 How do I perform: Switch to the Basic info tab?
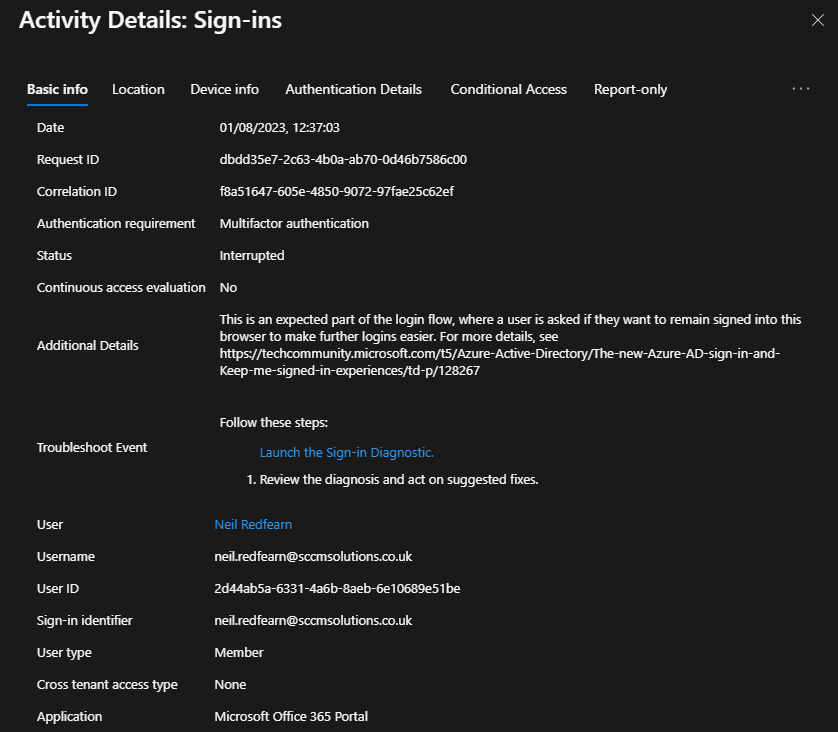coord(57,89)
